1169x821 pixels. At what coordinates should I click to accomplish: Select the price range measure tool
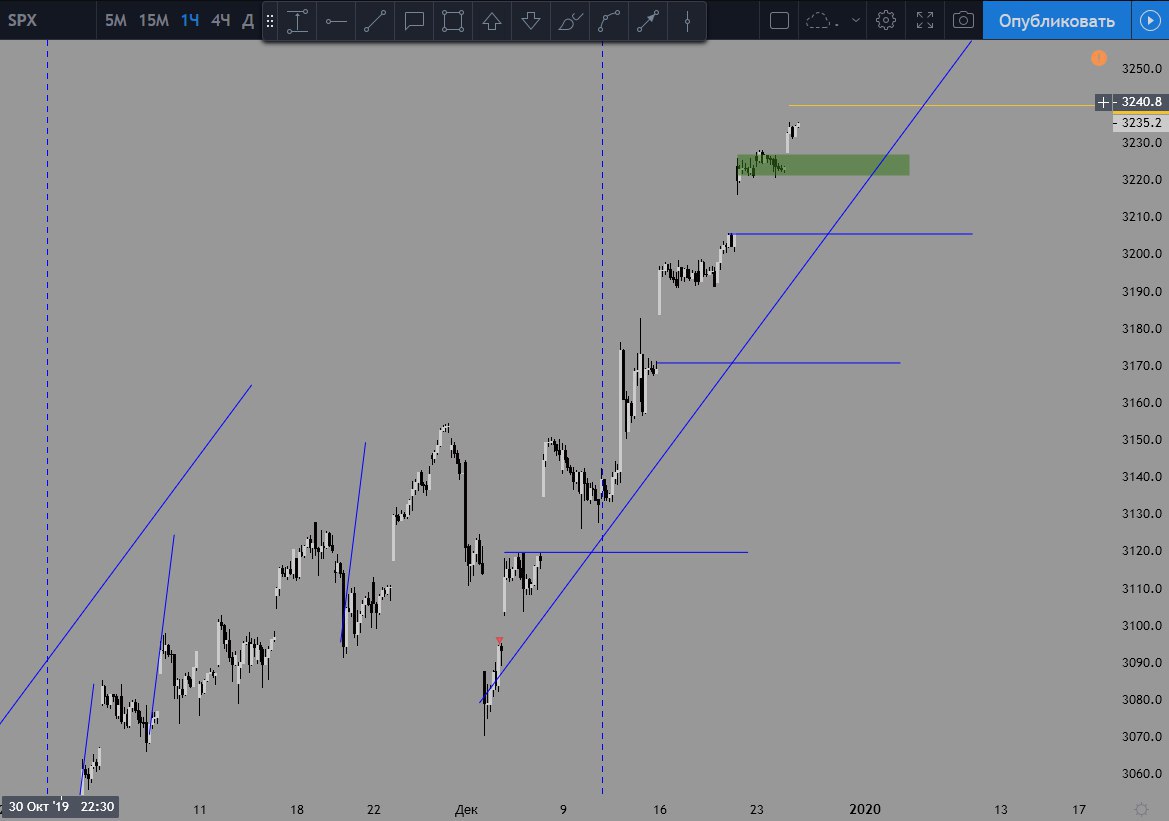click(297, 21)
